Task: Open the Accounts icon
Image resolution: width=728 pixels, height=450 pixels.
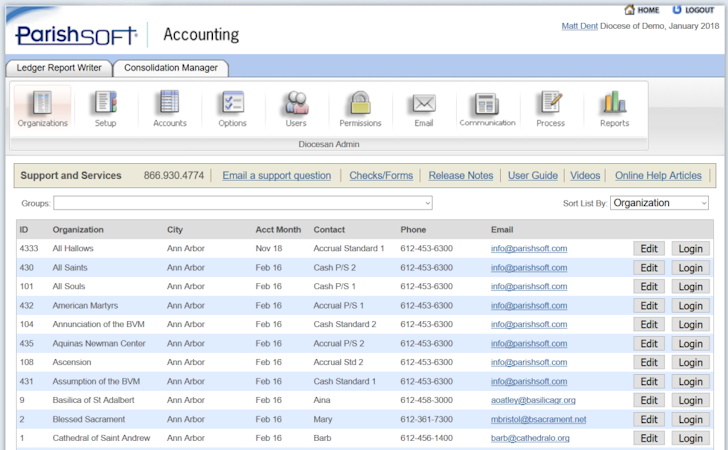Action: [169, 109]
